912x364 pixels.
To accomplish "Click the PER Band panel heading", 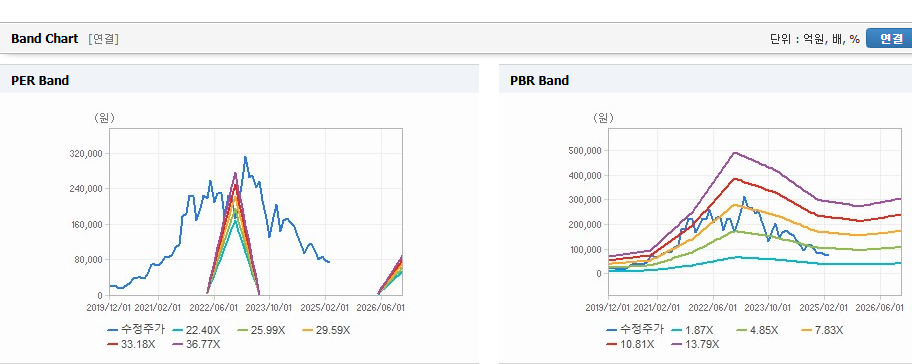I will coord(40,81).
